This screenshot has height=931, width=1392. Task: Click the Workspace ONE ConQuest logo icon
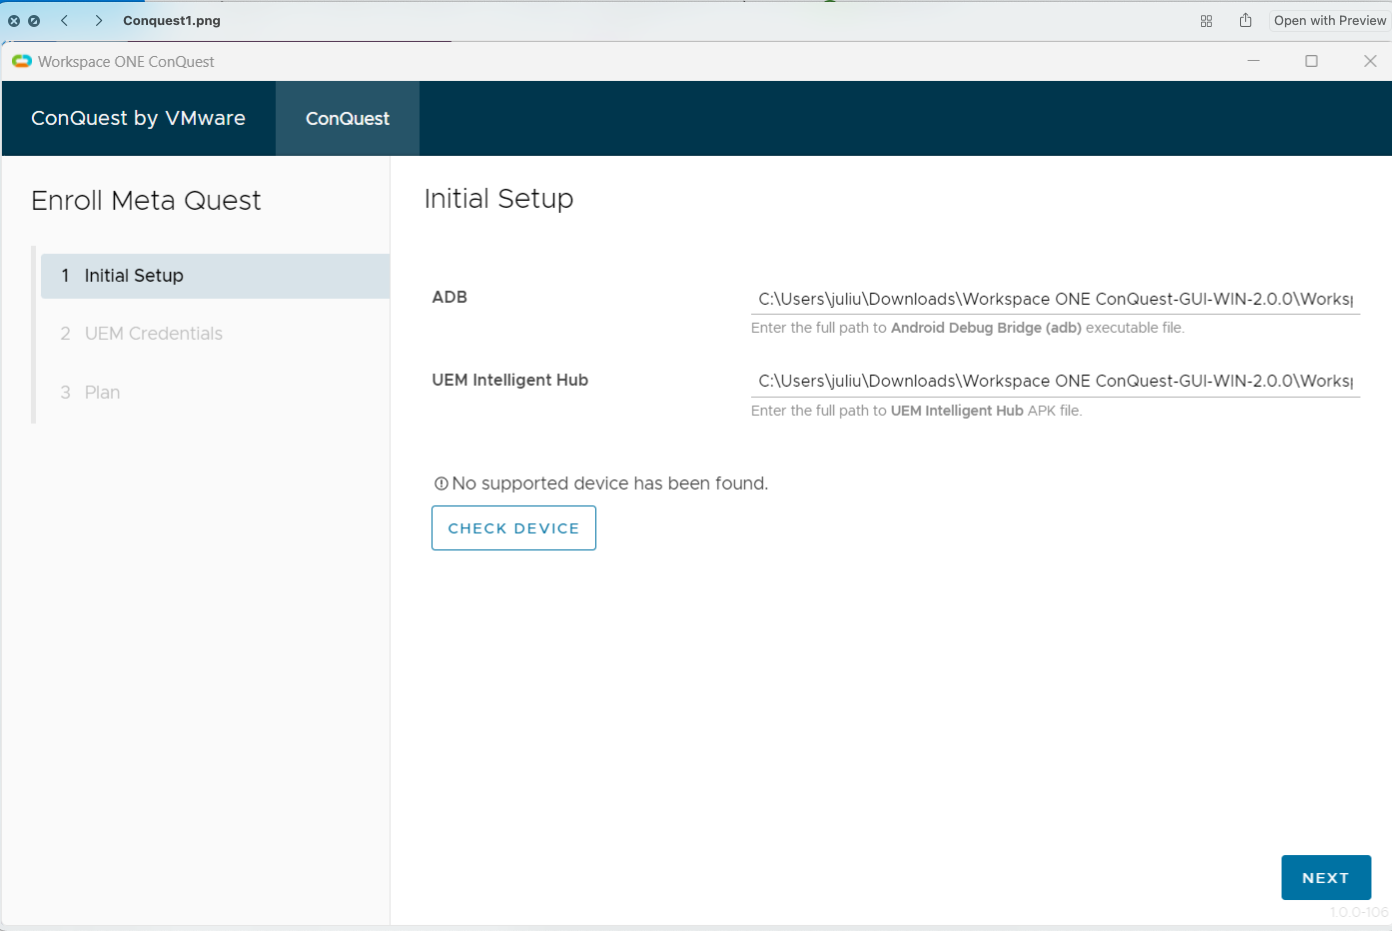22,62
